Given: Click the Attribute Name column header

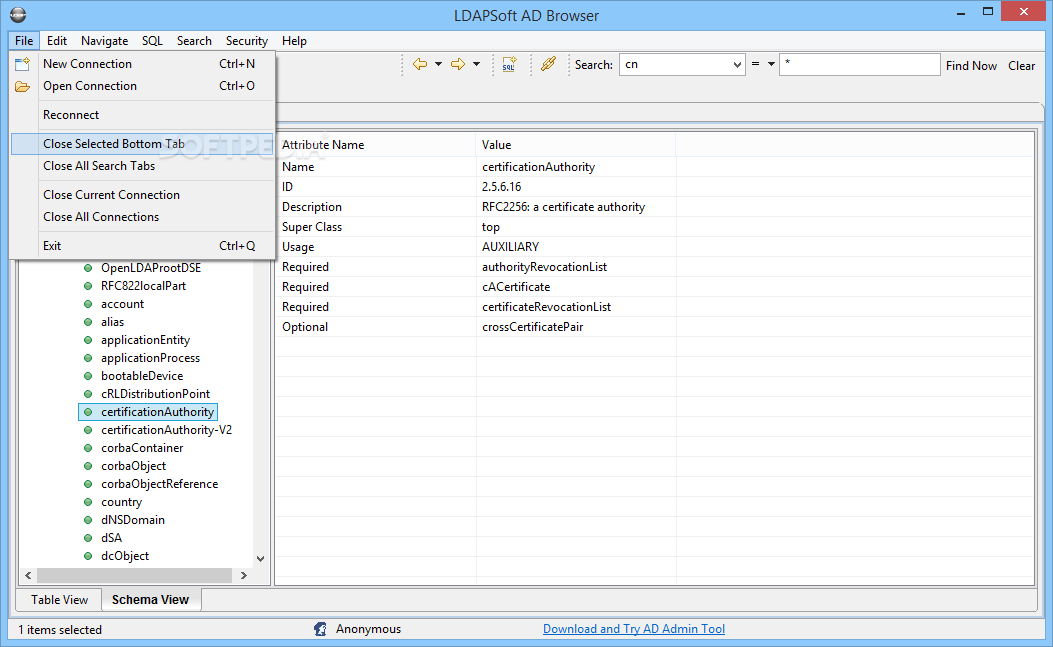Looking at the screenshot, I should (x=375, y=144).
